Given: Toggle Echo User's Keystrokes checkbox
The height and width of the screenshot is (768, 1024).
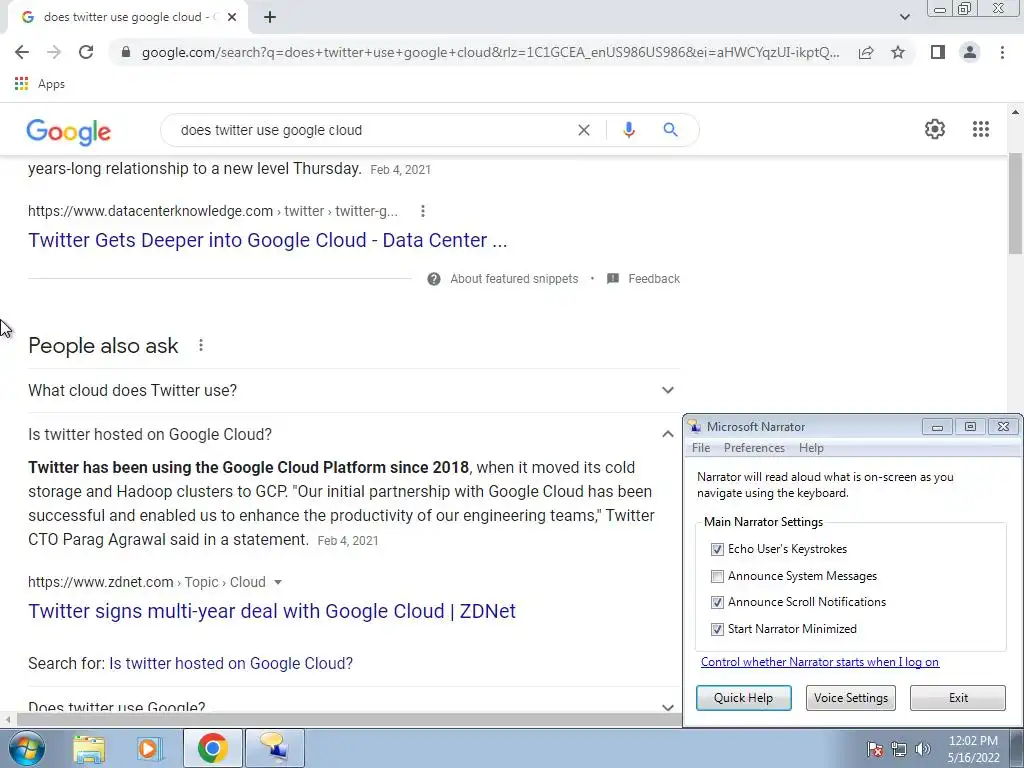Looking at the screenshot, I should coord(717,549).
